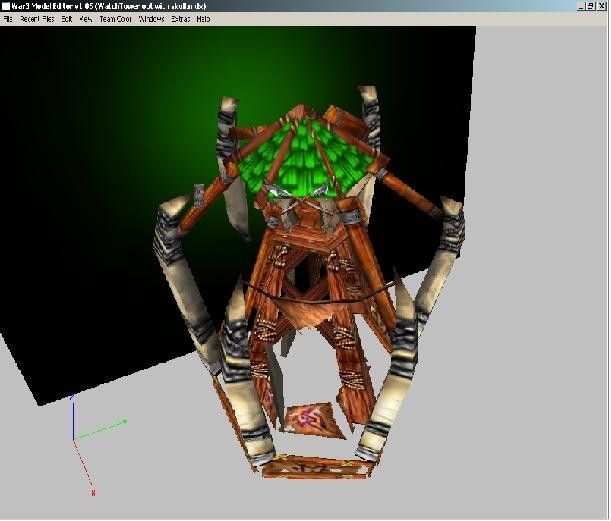Restore down the Model Editor window
The image size is (611, 521).
point(591,6)
